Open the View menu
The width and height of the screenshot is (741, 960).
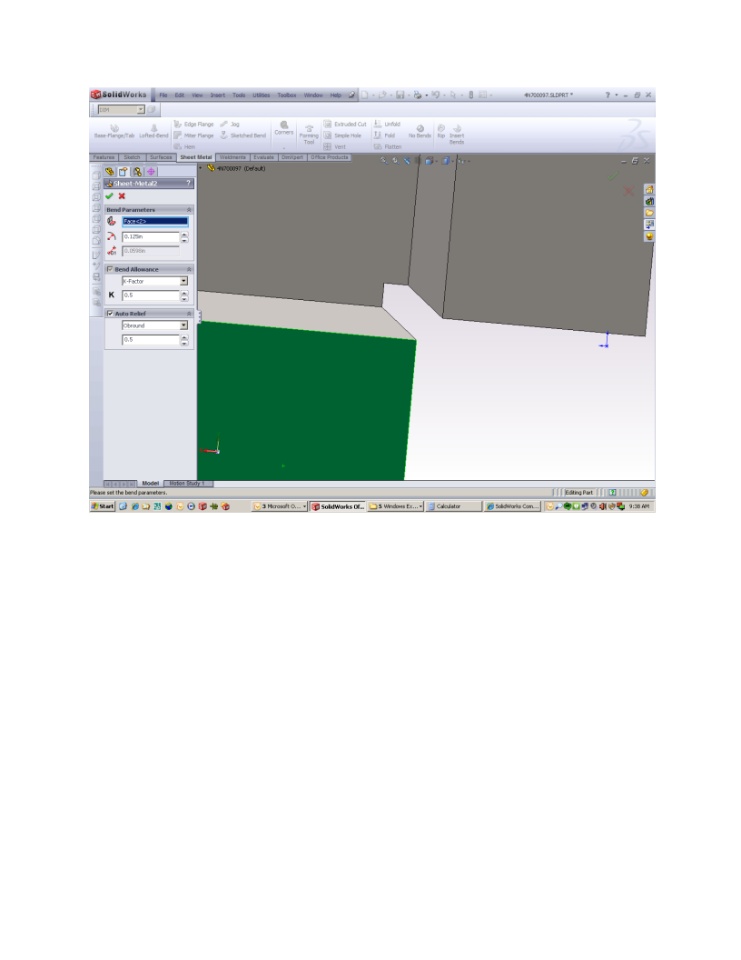pos(197,96)
